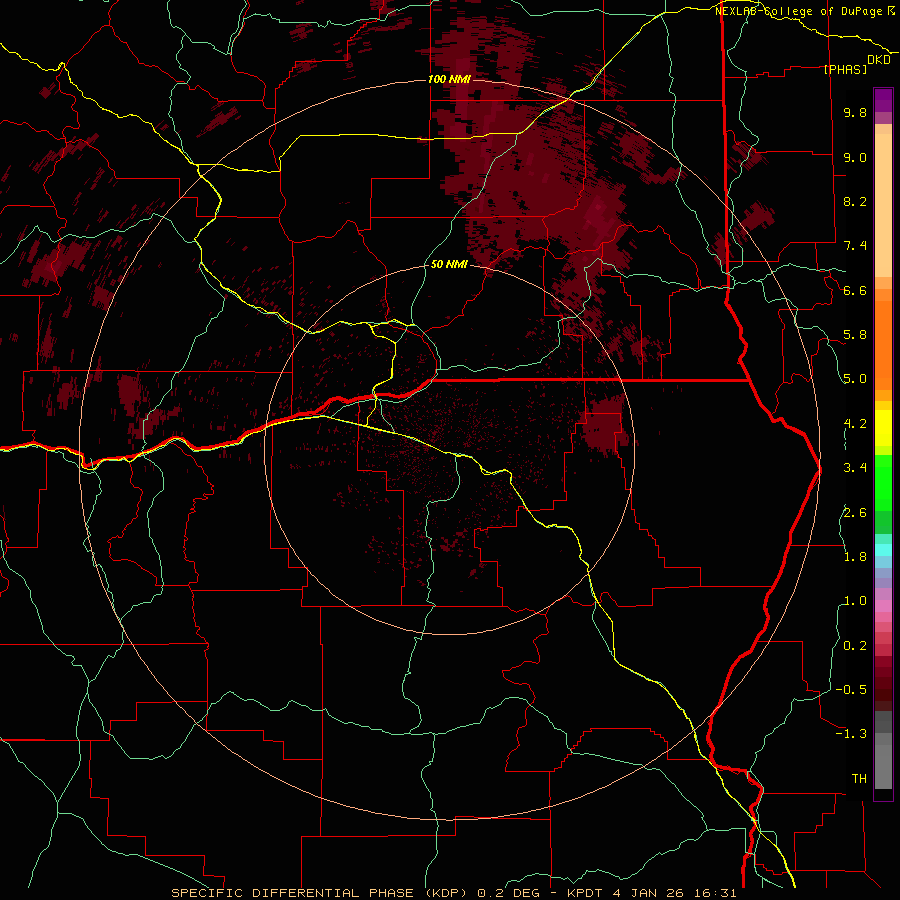Click the 2.6 scale value
Image resolution: width=900 pixels, height=900 pixels.
point(855,513)
